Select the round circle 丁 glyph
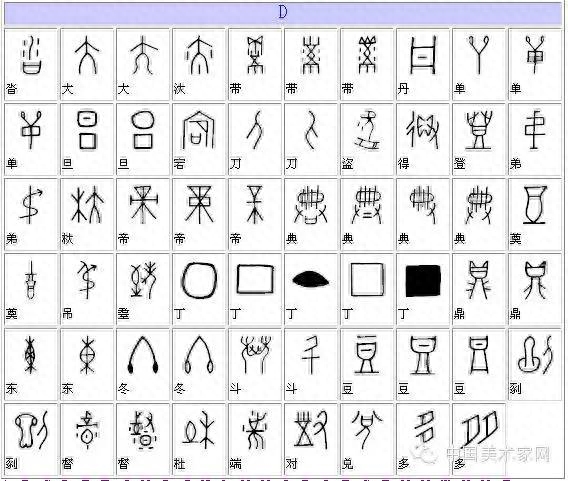 pos(199,289)
